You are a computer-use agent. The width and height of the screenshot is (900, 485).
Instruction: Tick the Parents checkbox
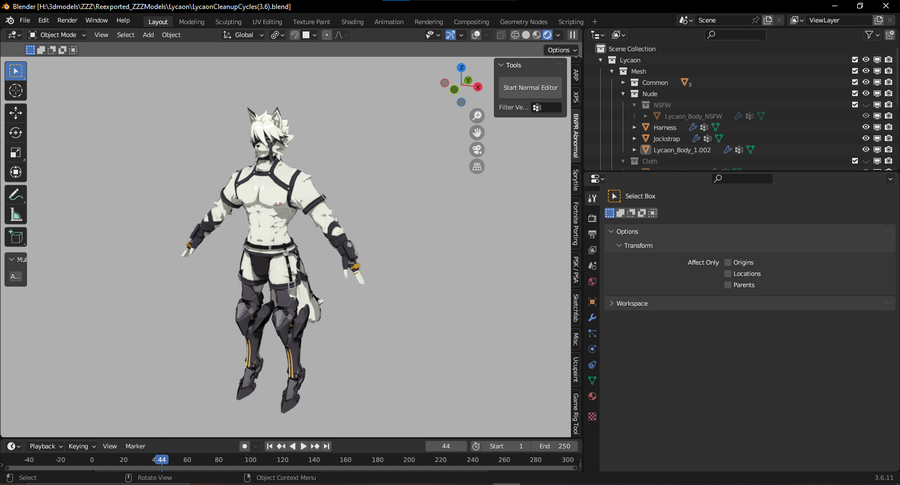728,285
